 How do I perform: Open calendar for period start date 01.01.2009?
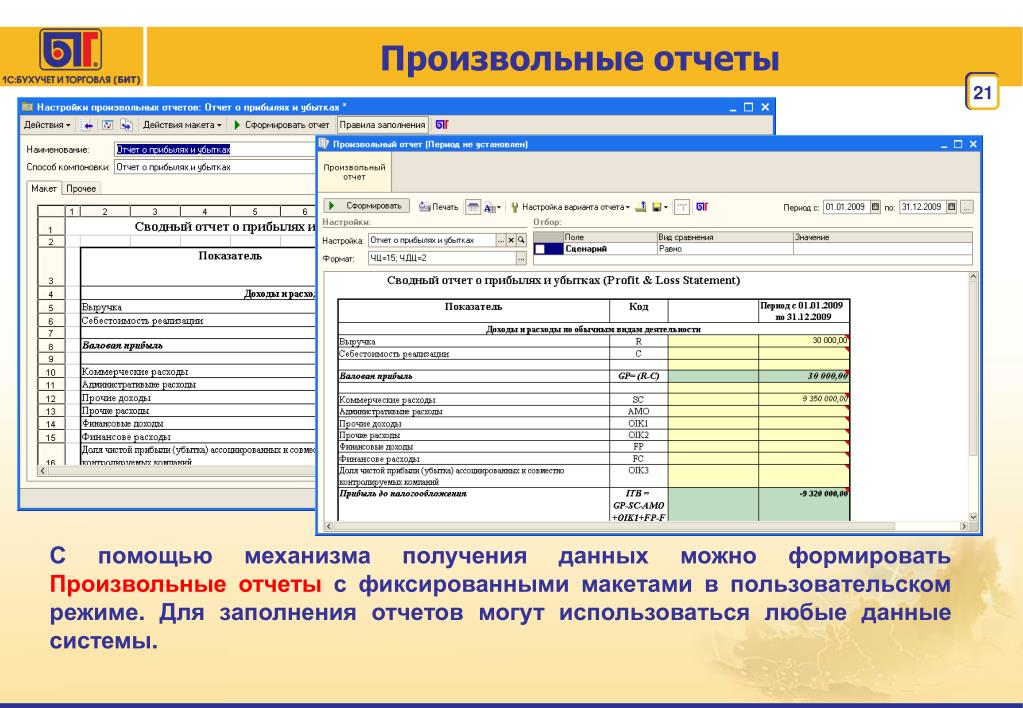[876, 207]
